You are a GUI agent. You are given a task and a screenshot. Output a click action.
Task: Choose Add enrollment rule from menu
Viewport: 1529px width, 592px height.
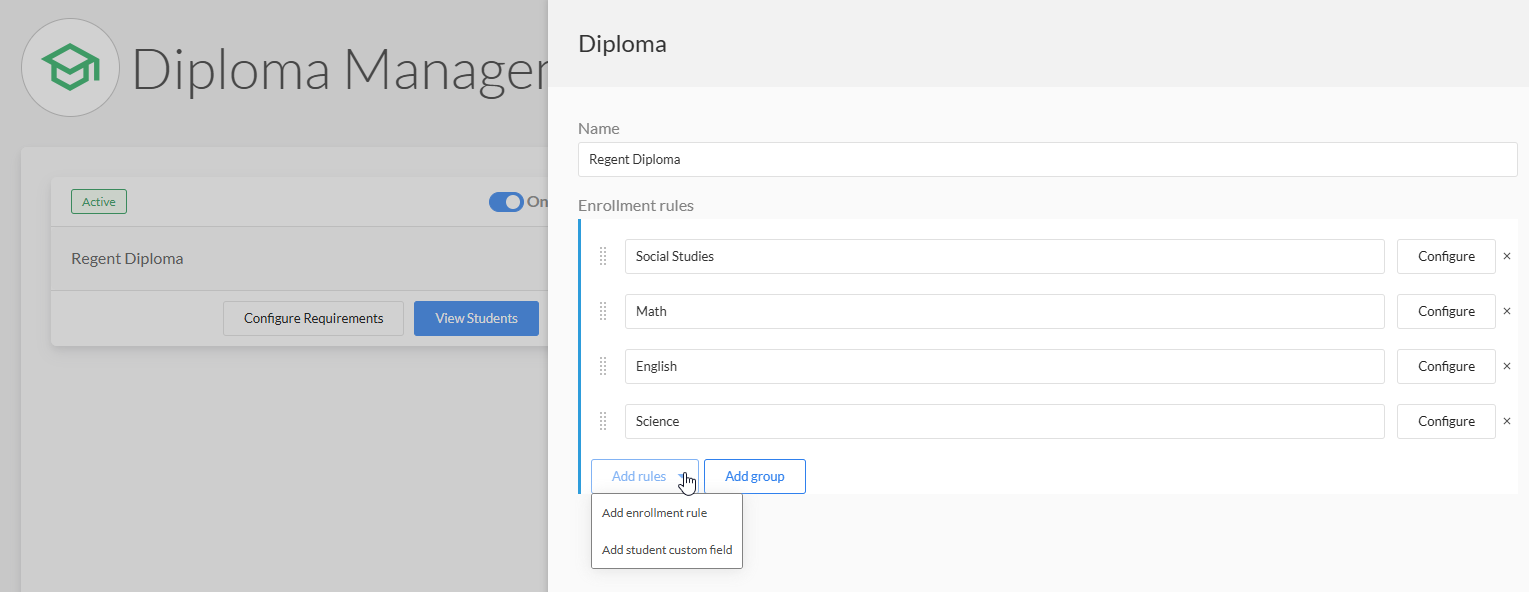point(655,513)
